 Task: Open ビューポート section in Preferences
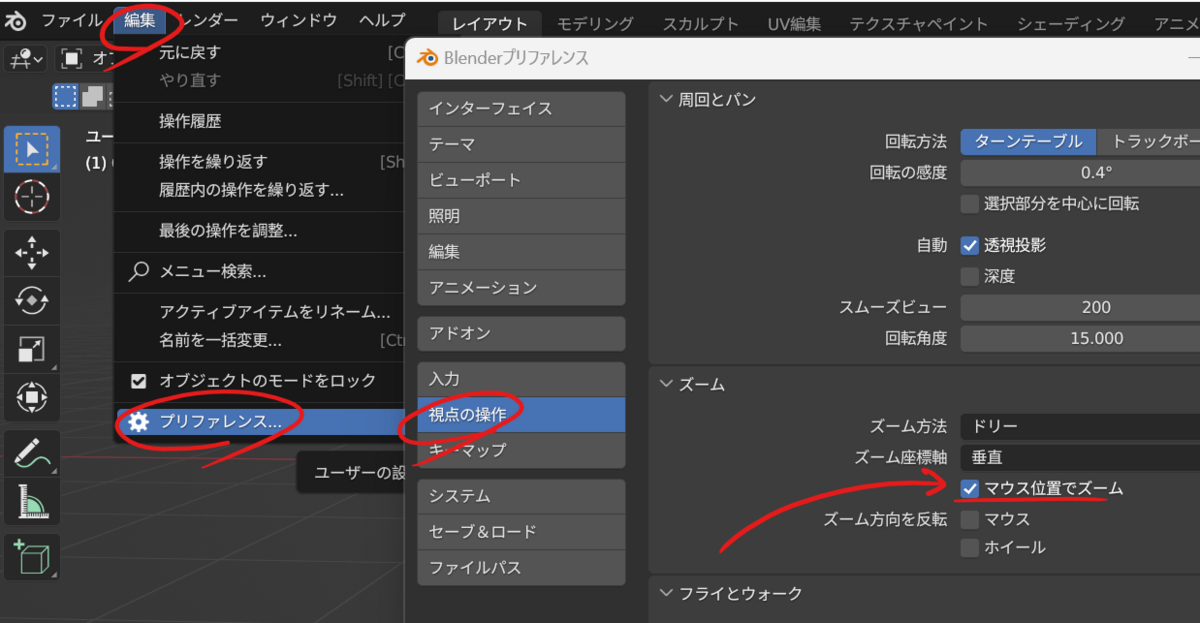521,180
